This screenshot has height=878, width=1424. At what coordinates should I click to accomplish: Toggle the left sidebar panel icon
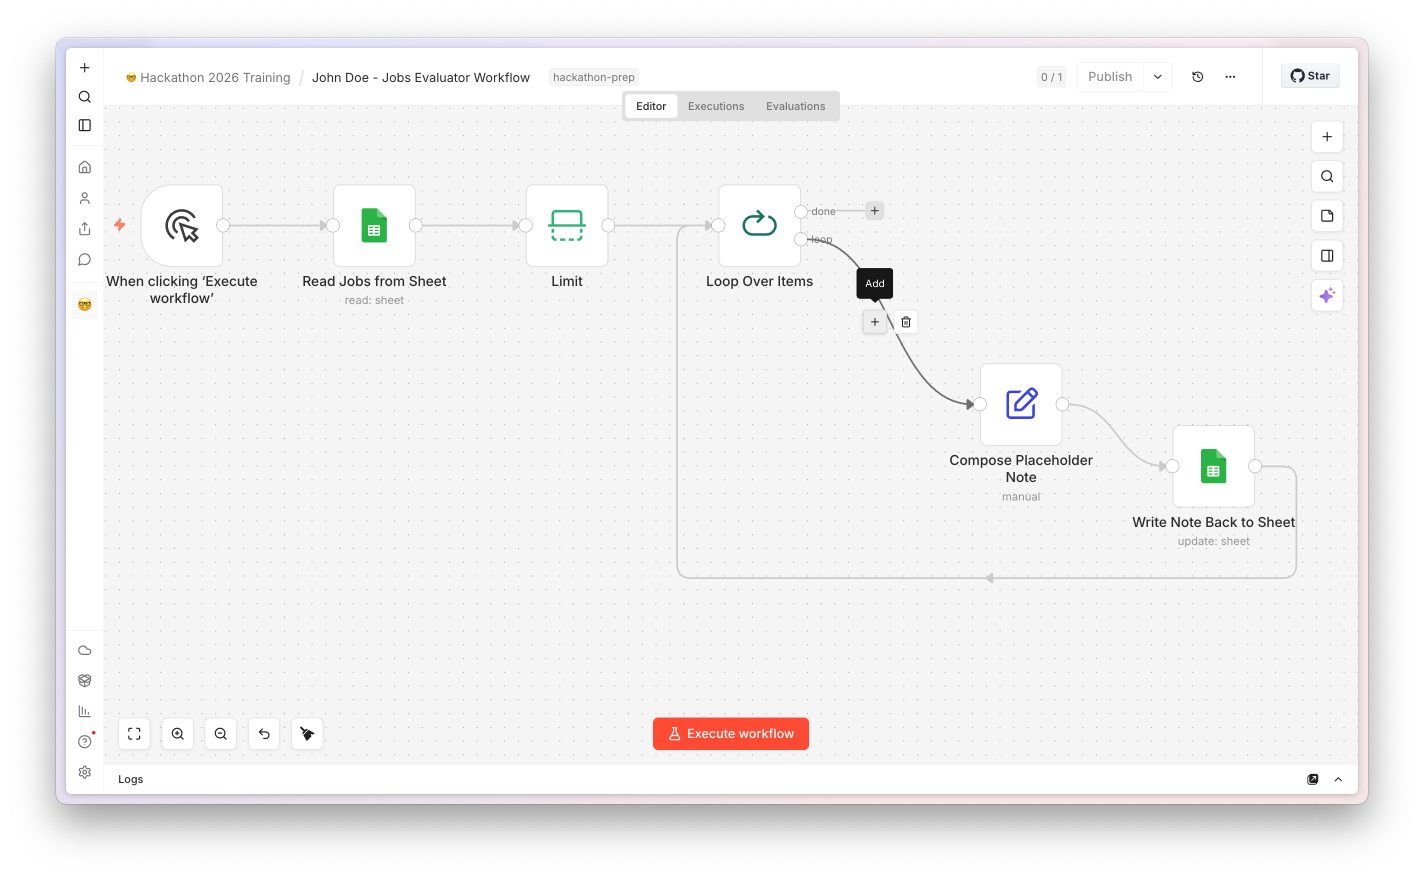85,125
